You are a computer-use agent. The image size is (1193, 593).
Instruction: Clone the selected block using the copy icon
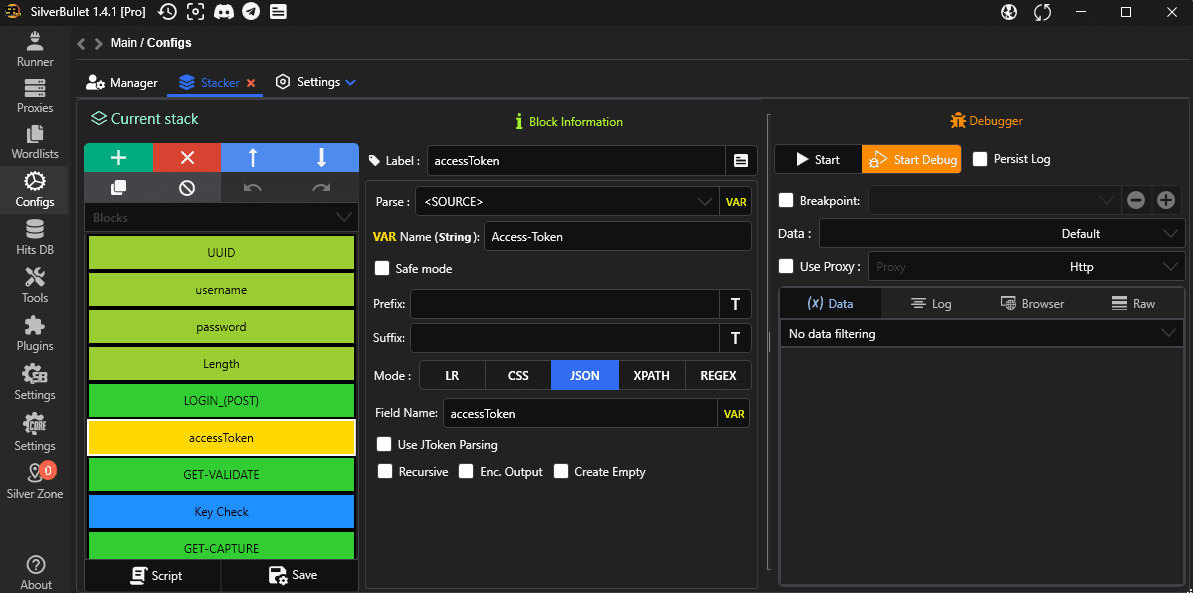pos(118,187)
